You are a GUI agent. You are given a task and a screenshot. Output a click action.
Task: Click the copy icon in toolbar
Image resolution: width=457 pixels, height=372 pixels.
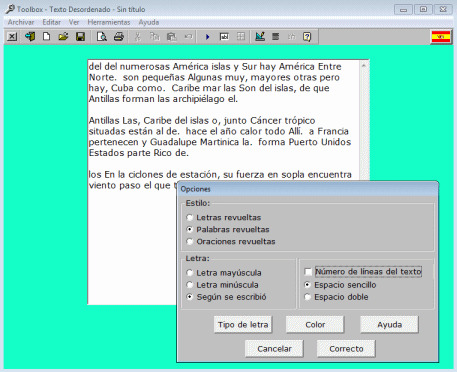pos(155,37)
